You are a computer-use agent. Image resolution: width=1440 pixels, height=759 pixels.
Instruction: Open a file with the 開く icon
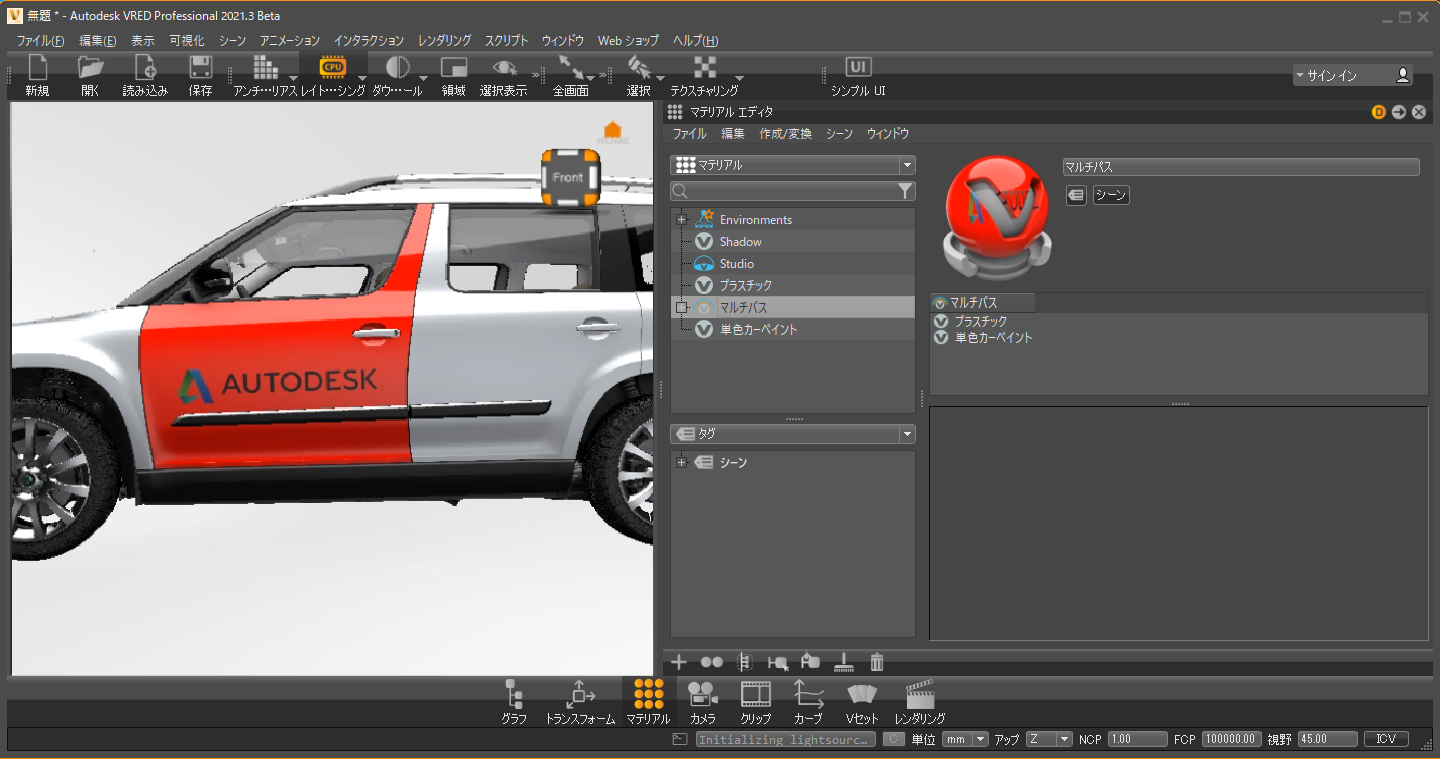pyautogui.click(x=91, y=68)
